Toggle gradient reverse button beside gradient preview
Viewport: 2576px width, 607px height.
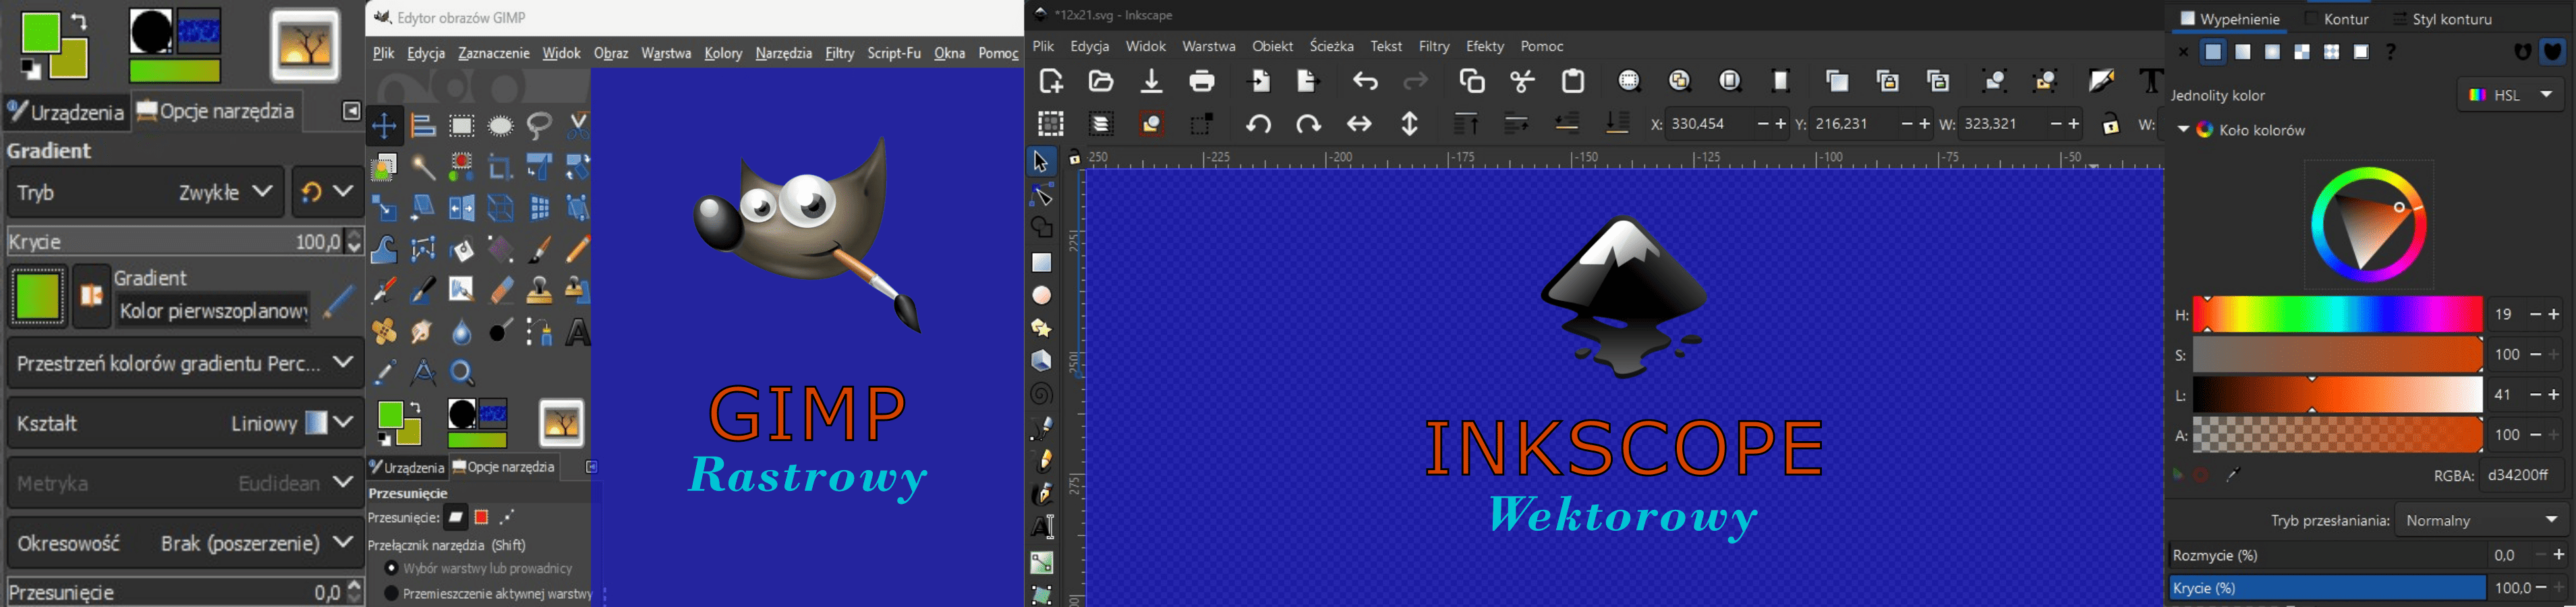click(x=91, y=296)
